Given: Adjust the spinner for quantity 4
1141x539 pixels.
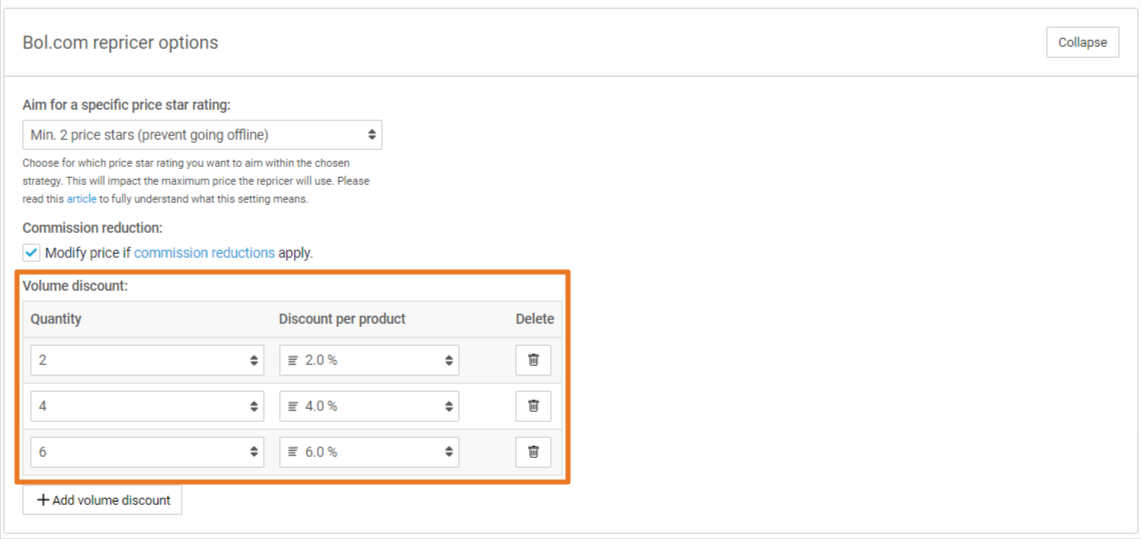Looking at the screenshot, I should pos(254,406).
